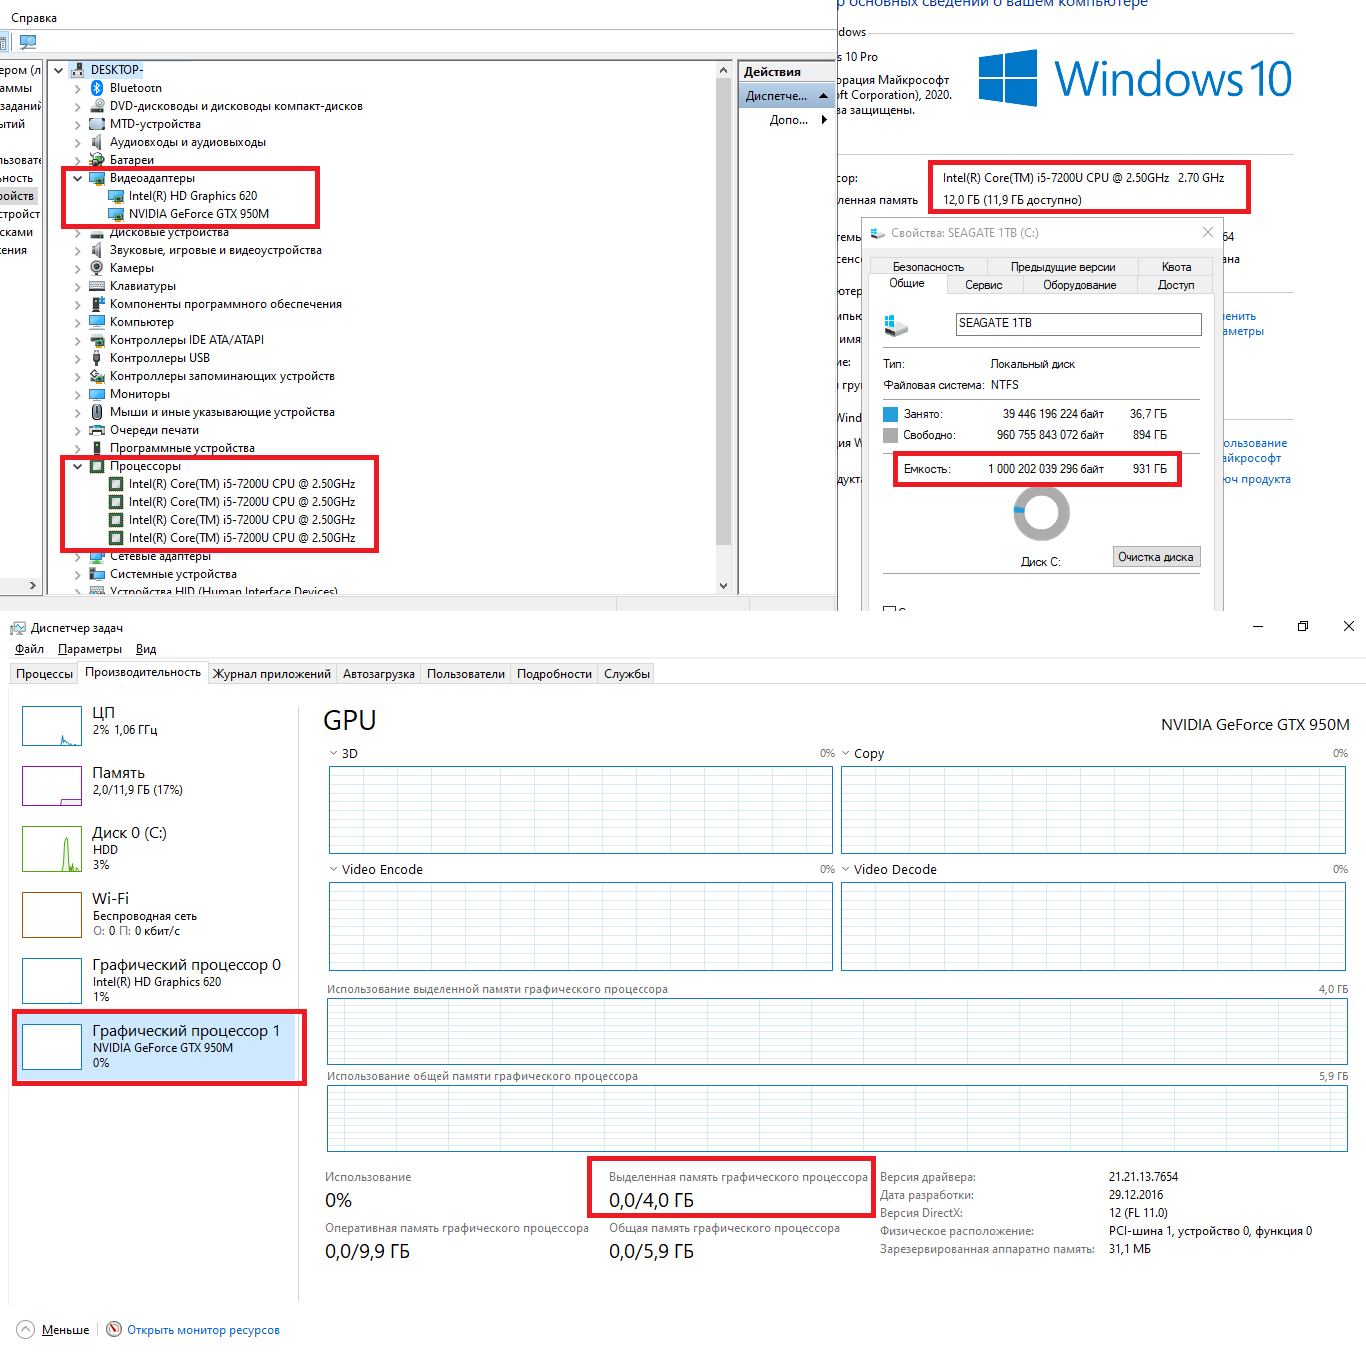Click the Очереди печати printer icon
The height and width of the screenshot is (1370, 1366).
tap(97, 430)
